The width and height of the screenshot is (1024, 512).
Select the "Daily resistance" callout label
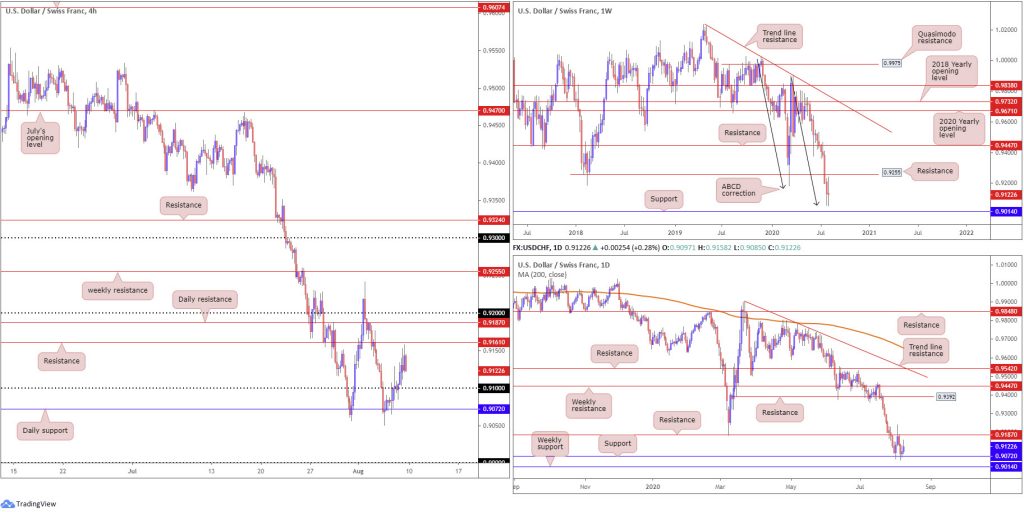[x=204, y=298]
